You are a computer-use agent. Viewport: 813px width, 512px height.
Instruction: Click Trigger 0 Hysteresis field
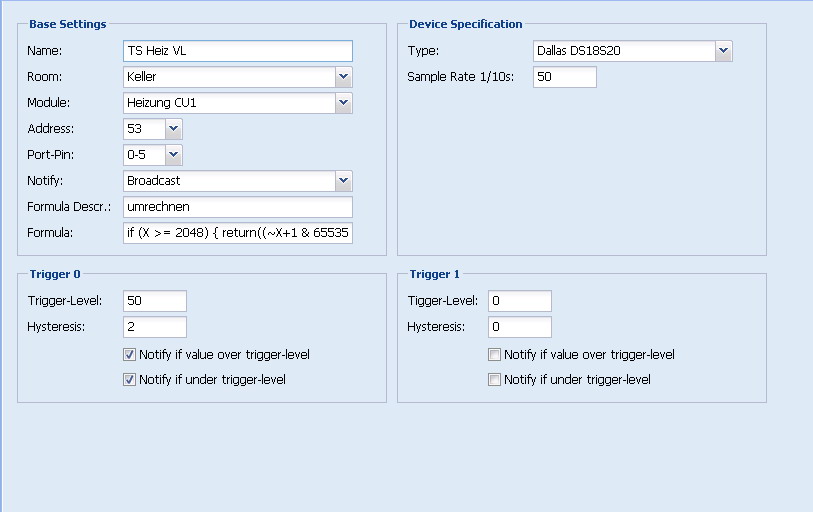[x=154, y=327]
